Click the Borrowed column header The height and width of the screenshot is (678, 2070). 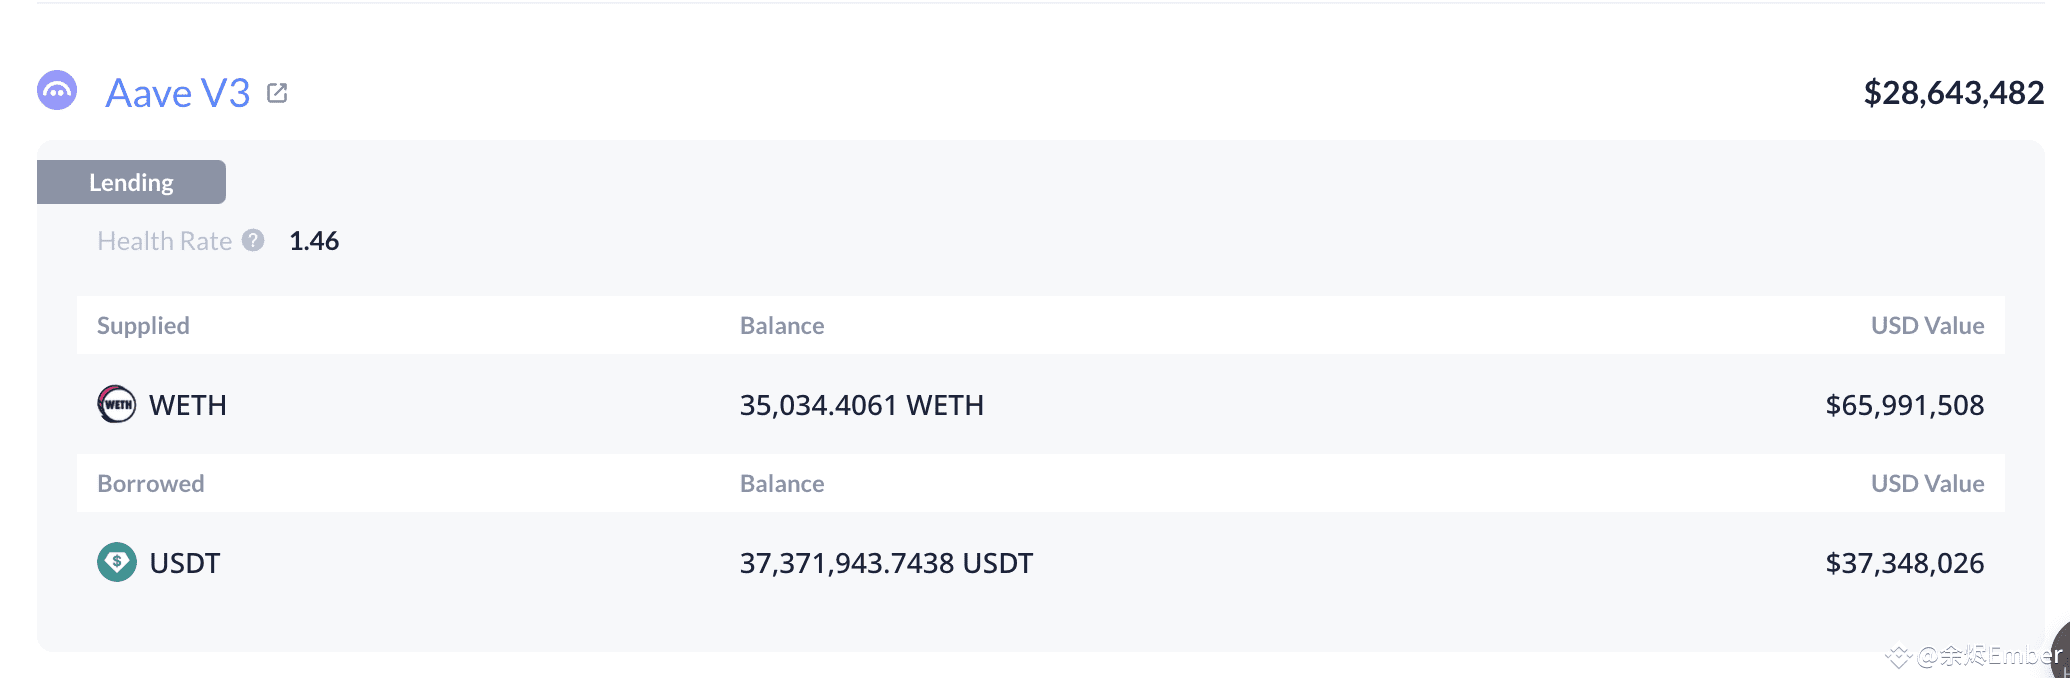(x=151, y=483)
